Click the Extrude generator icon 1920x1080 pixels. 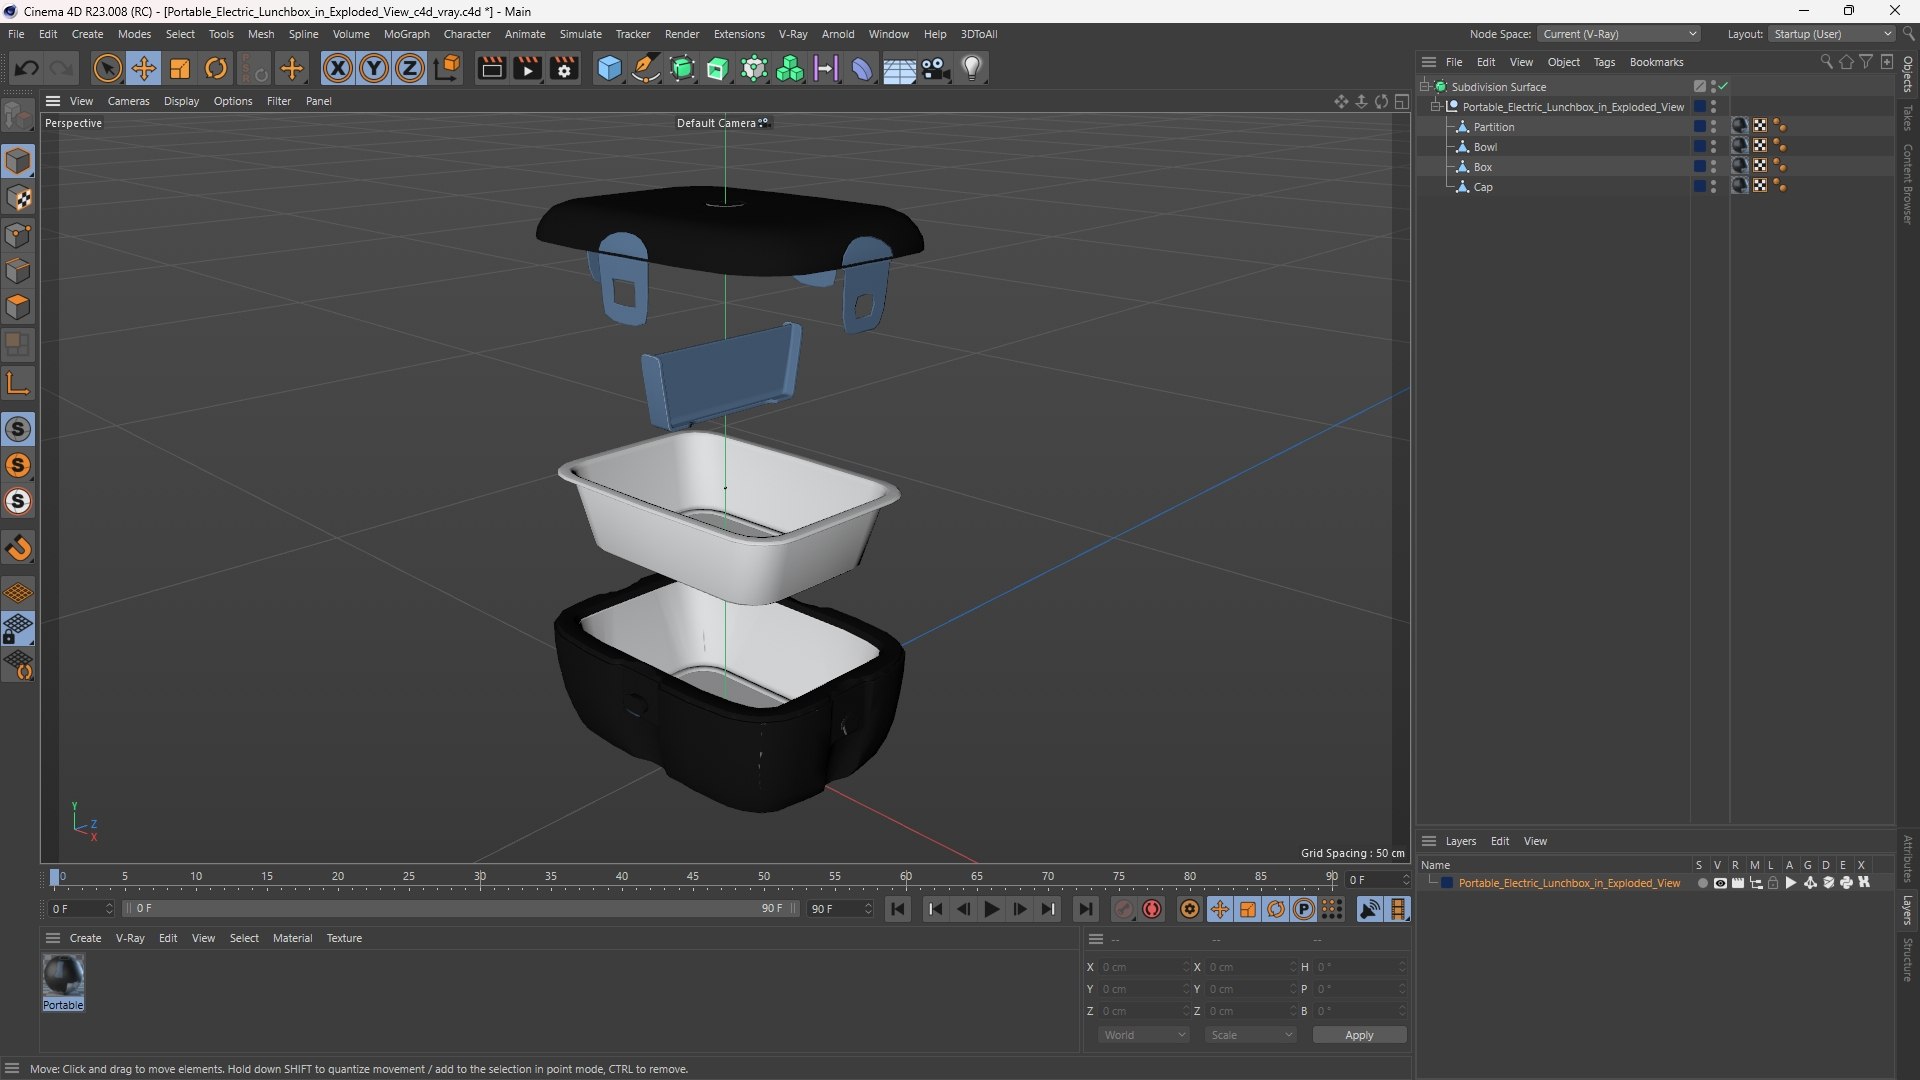(x=718, y=68)
